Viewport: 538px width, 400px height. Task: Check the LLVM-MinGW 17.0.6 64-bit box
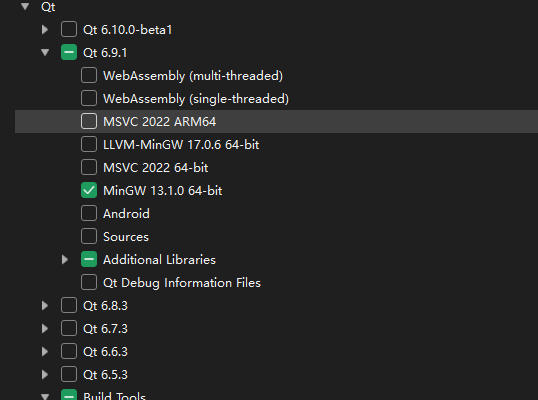point(89,144)
